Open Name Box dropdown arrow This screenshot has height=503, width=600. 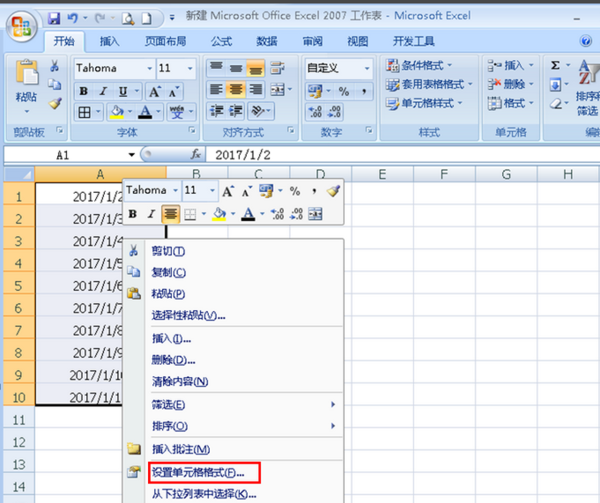(132, 155)
